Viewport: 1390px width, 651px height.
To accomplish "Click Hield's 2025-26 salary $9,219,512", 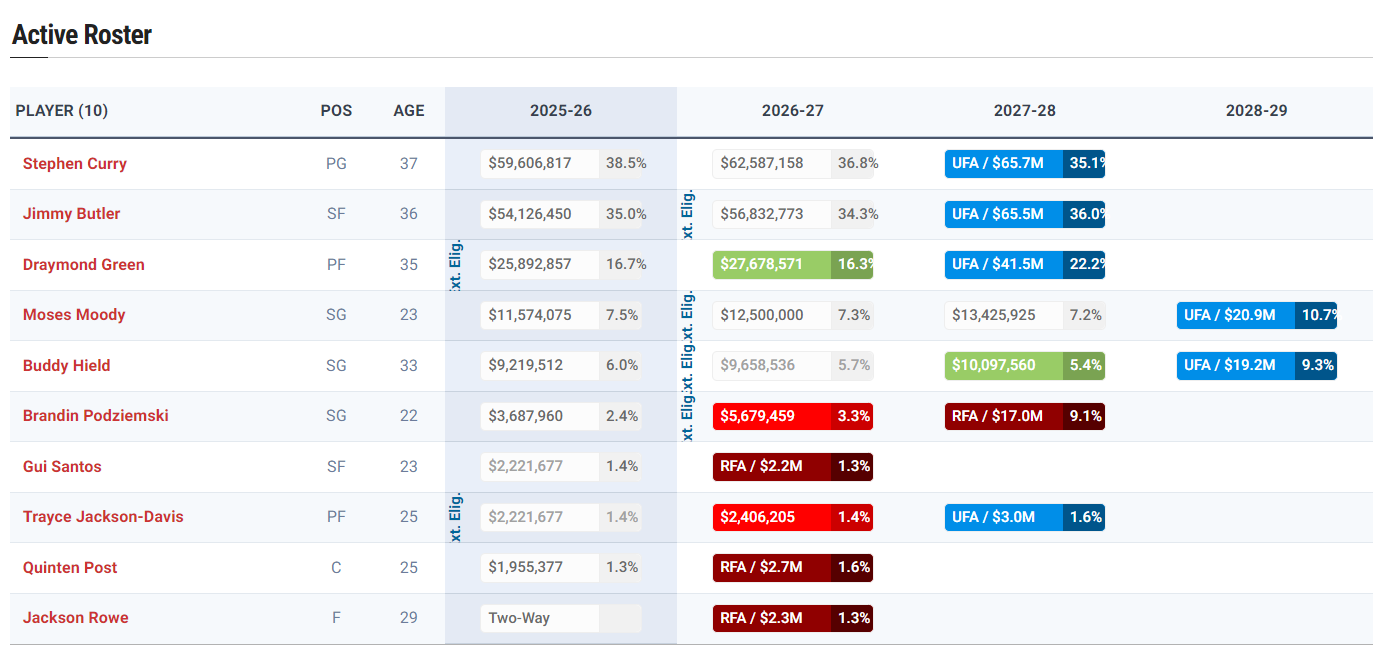I will point(540,366).
